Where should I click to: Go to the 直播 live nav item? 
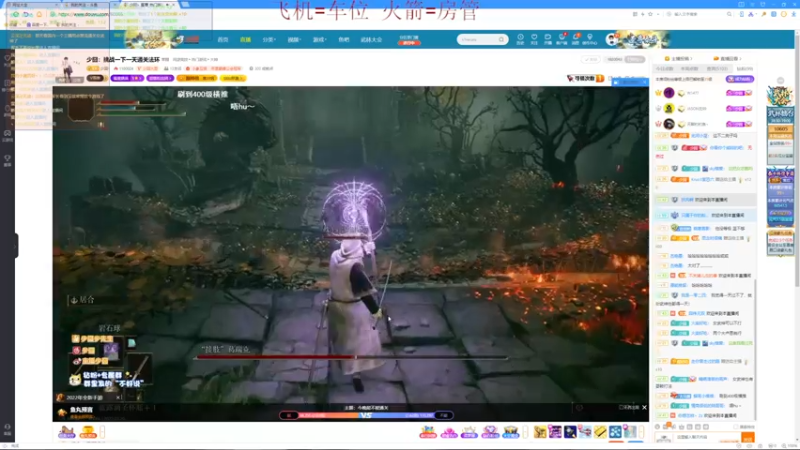245,40
